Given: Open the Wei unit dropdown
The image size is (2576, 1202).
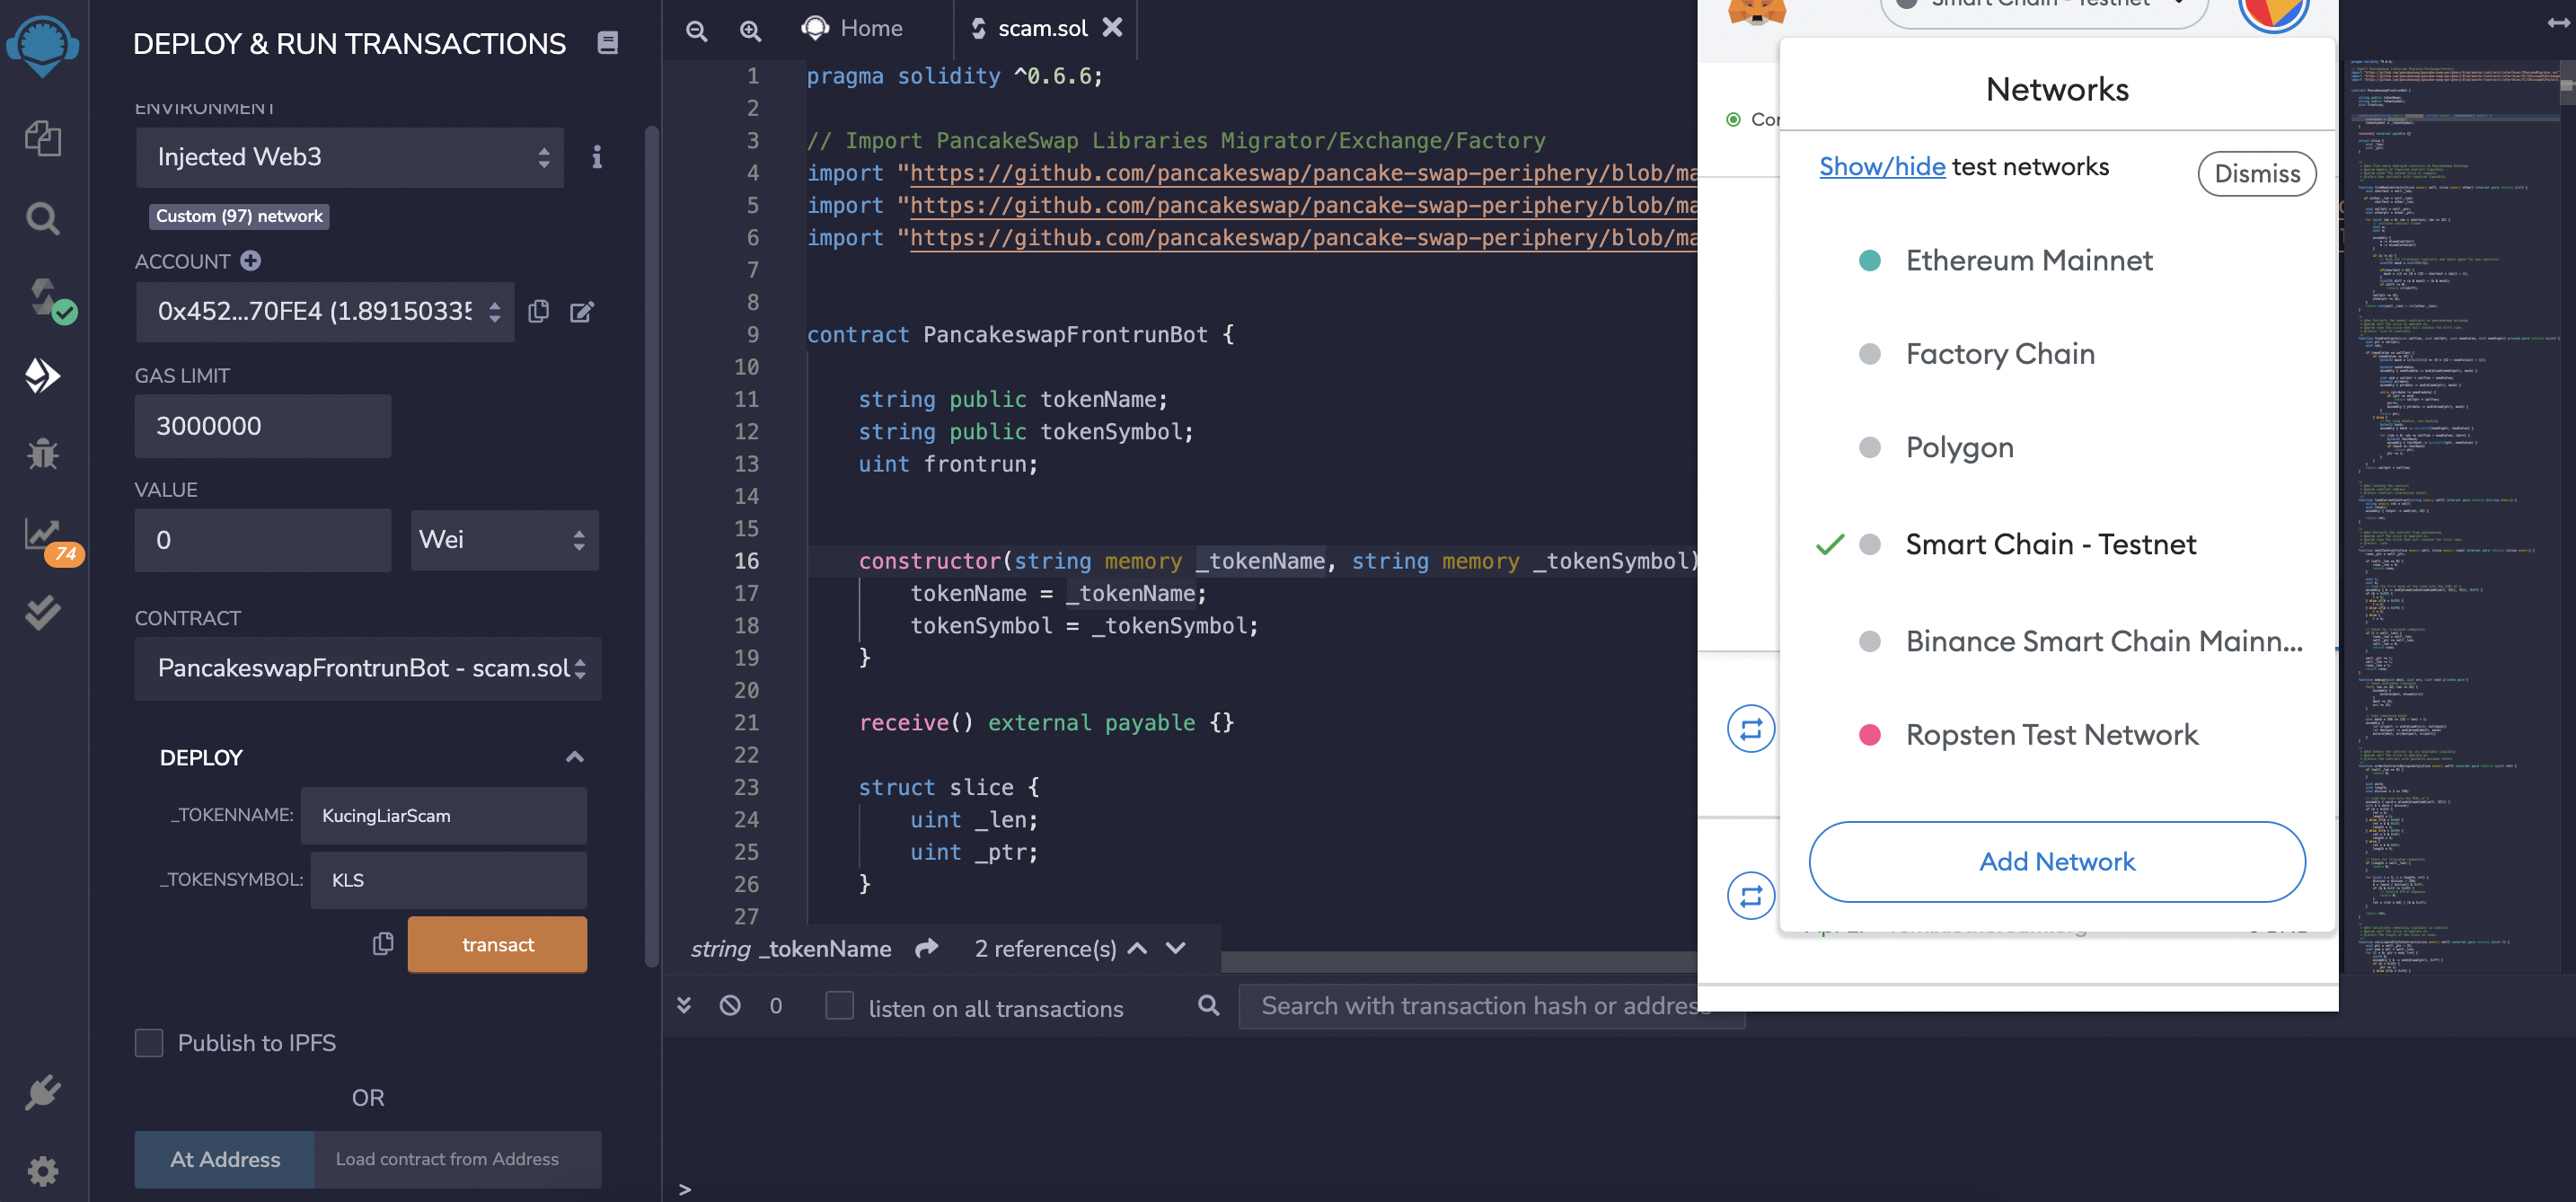Looking at the screenshot, I should coord(504,540).
